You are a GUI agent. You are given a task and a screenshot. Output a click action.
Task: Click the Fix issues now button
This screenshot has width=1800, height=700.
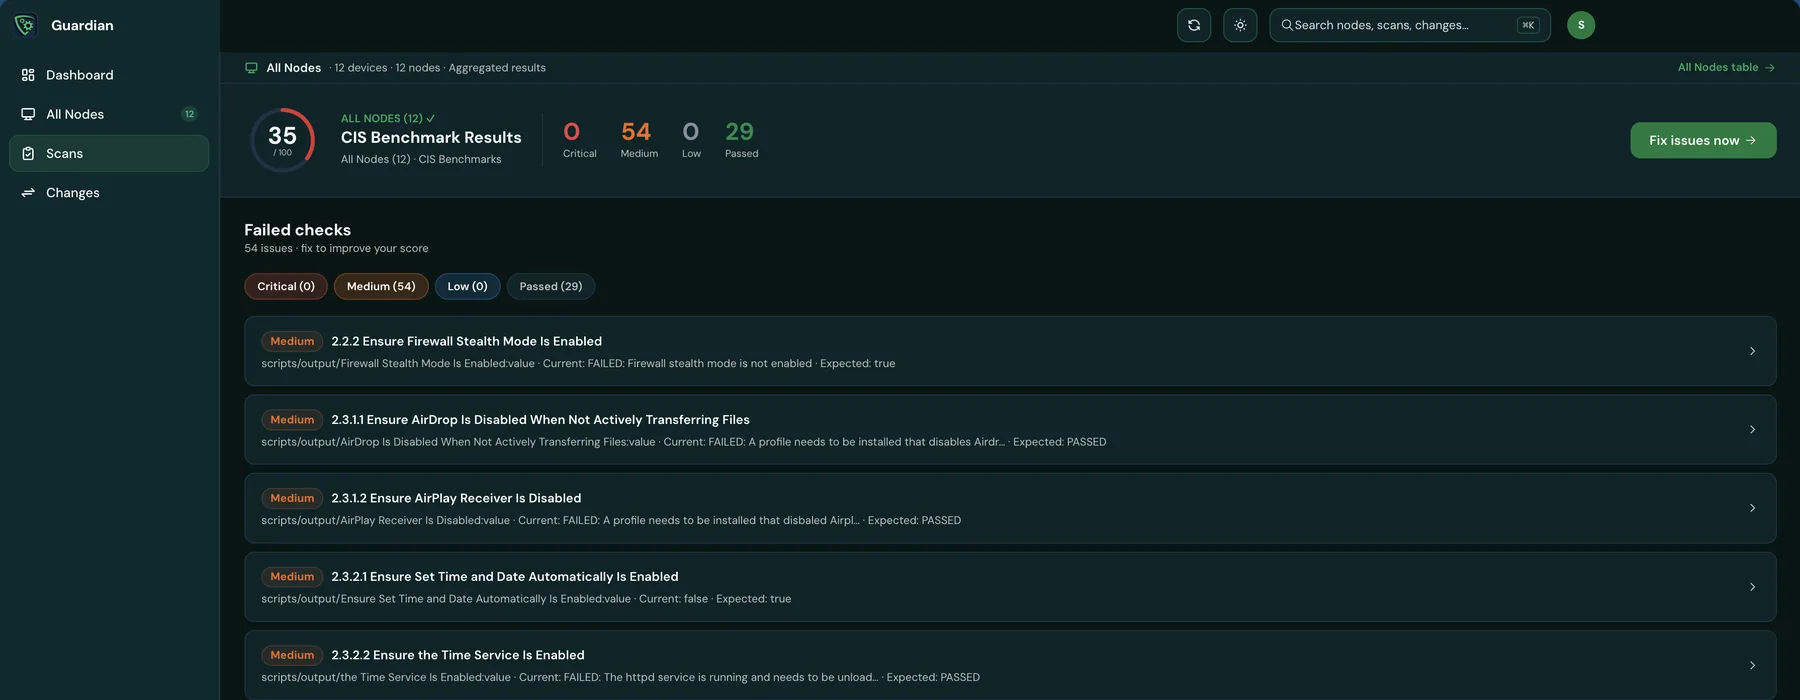pos(1703,140)
